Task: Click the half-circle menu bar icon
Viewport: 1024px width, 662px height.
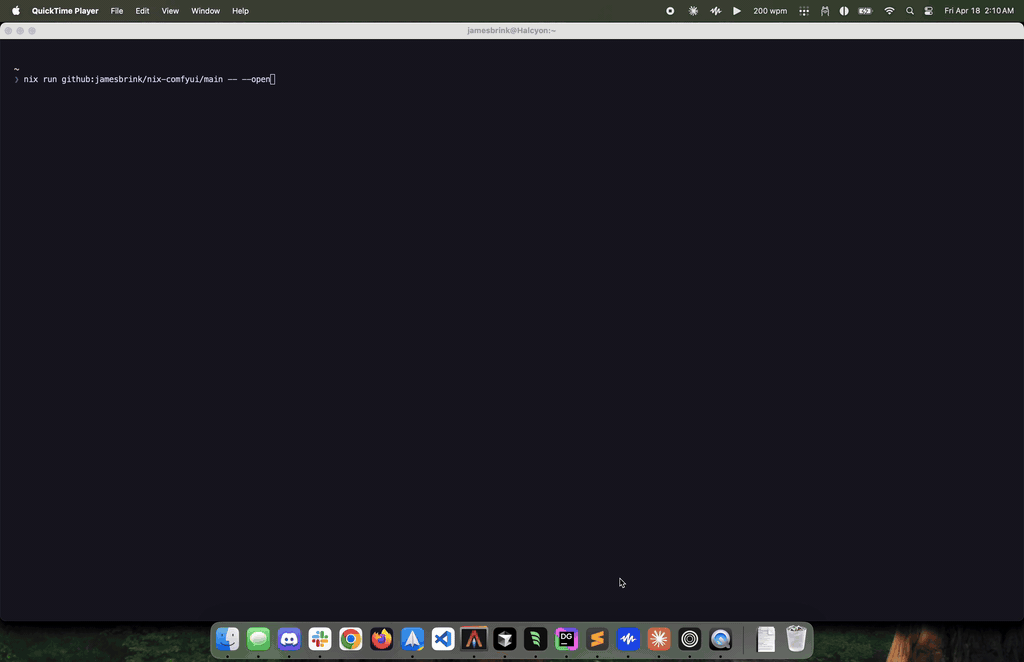Action: tap(844, 11)
